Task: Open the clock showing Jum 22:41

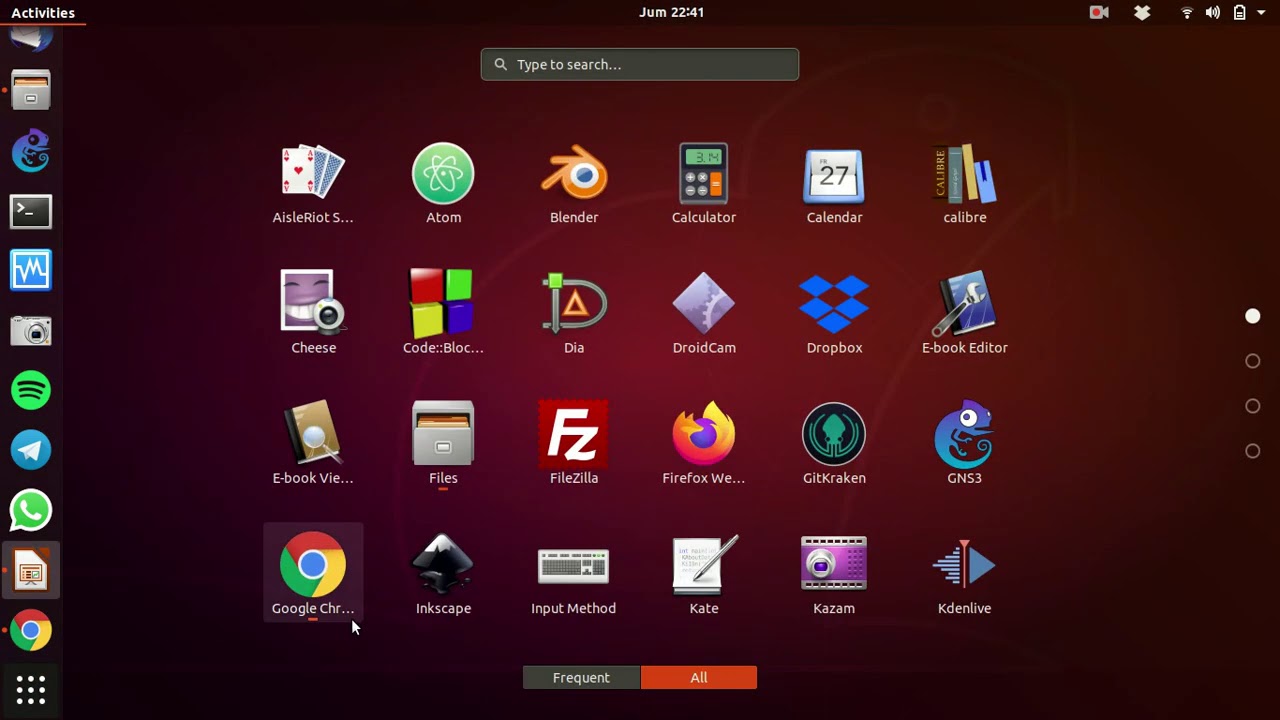Action: 672,13
